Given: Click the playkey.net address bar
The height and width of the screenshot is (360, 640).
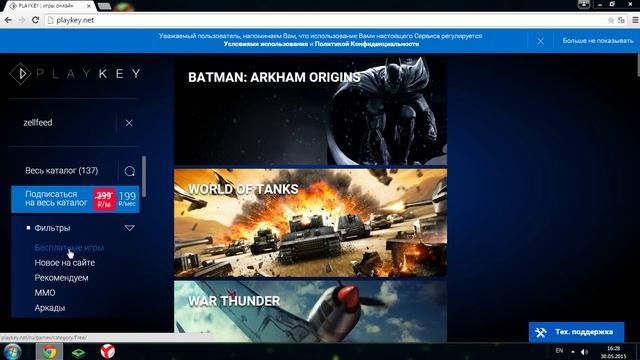Looking at the screenshot, I should pyautogui.click(x=327, y=20).
